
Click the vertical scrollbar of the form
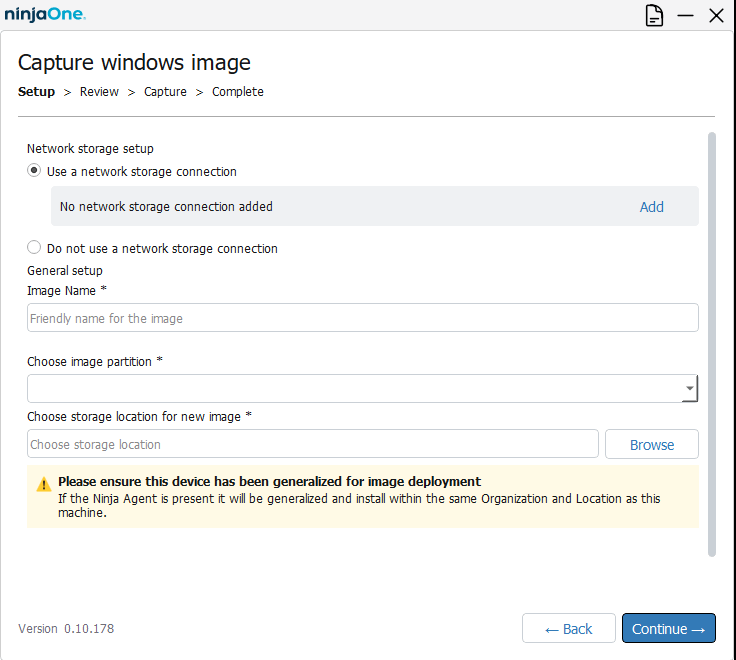click(711, 340)
